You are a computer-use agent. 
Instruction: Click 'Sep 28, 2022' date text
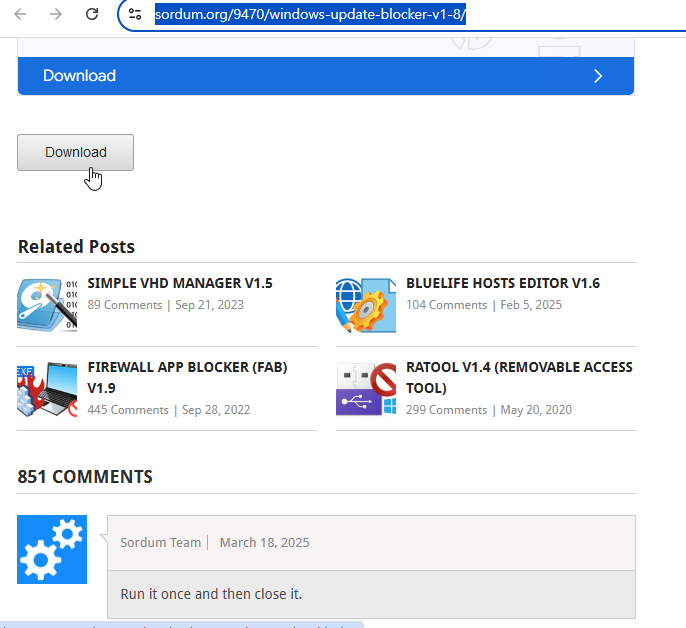[x=216, y=410]
